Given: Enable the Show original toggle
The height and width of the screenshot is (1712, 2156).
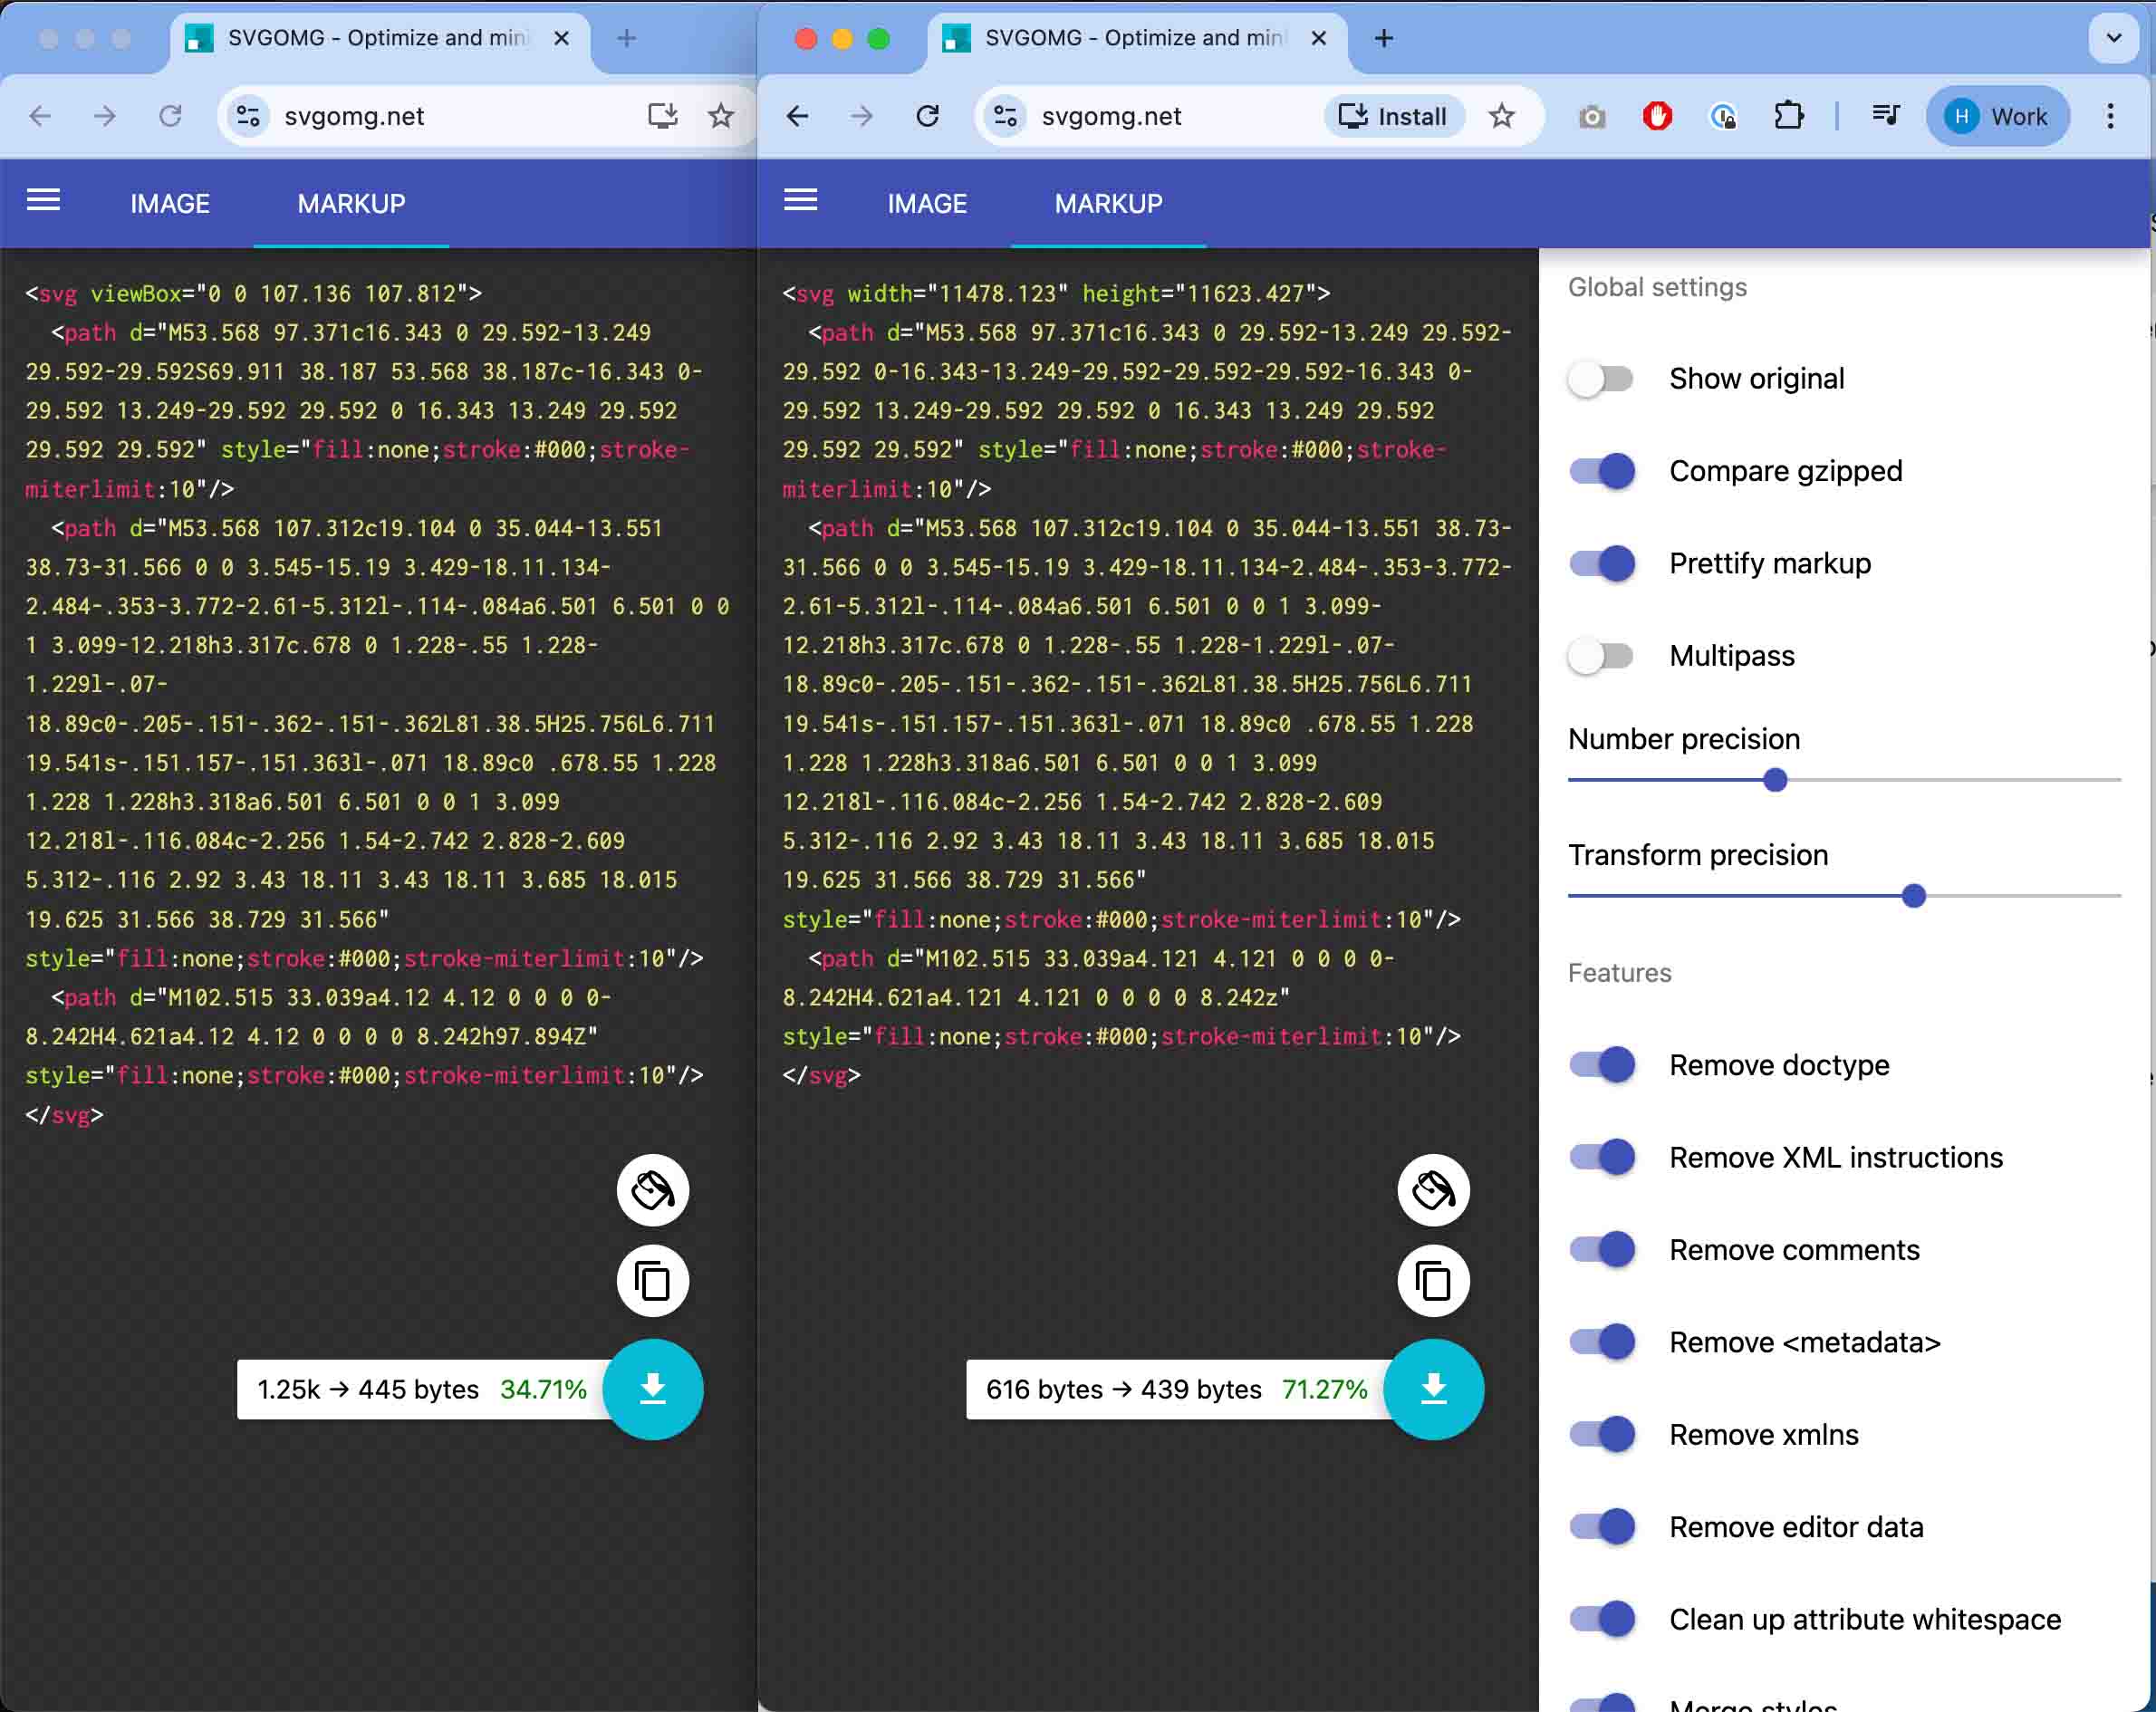Looking at the screenshot, I should tap(1601, 379).
